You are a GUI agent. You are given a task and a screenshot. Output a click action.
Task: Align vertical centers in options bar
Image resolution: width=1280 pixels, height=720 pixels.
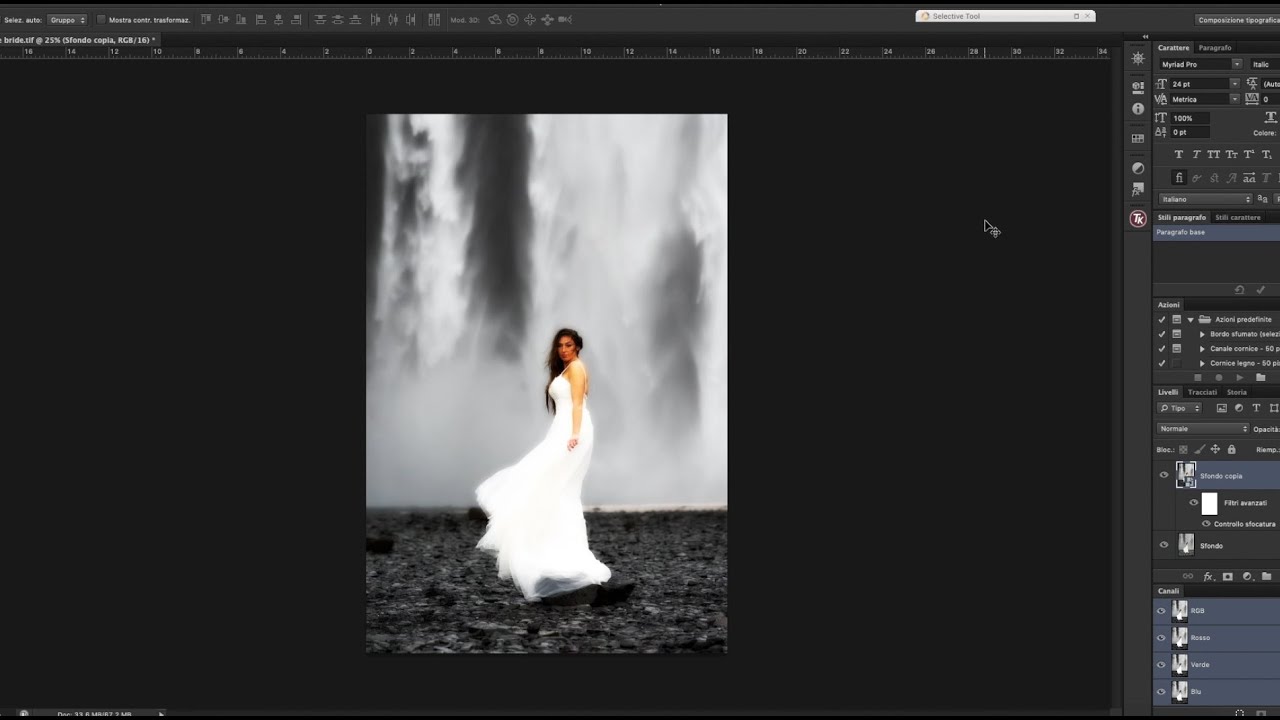point(224,19)
